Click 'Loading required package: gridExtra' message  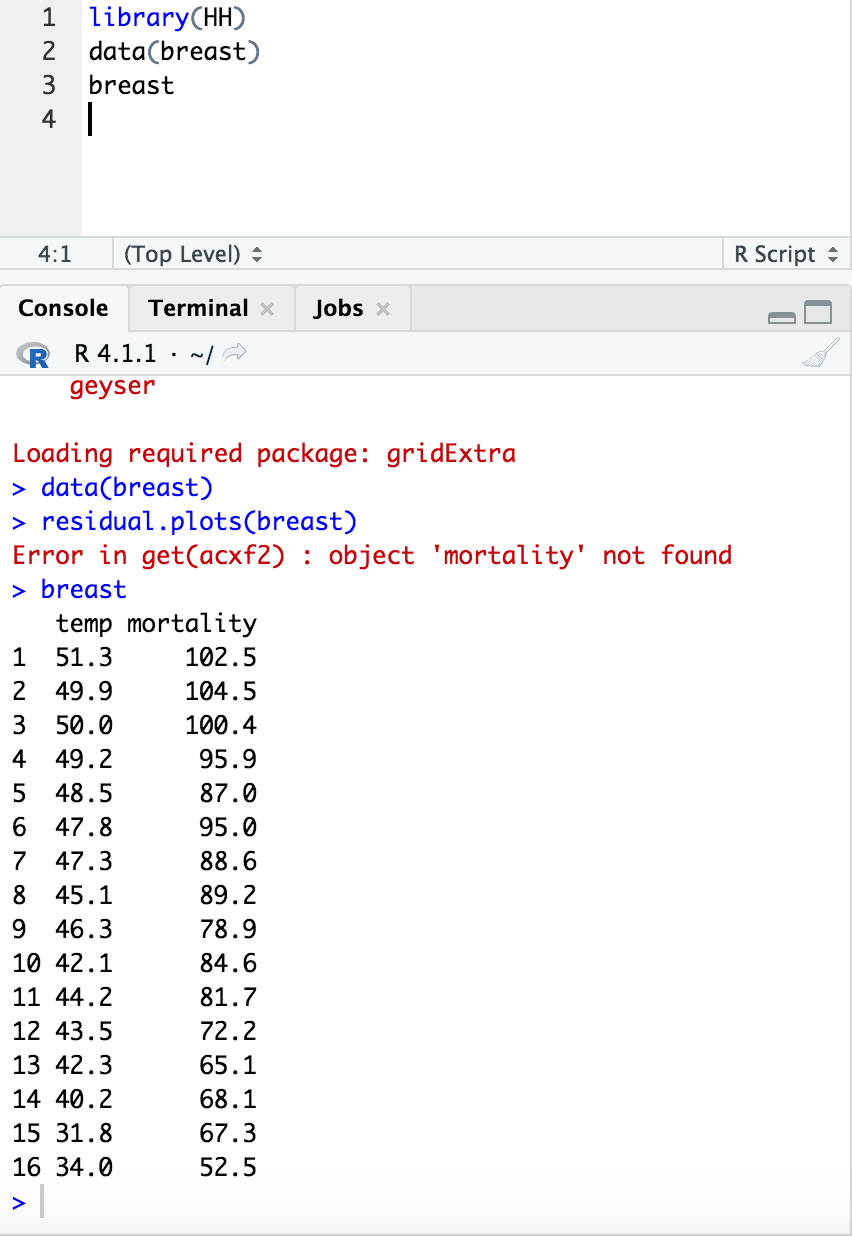pos(264,453)
